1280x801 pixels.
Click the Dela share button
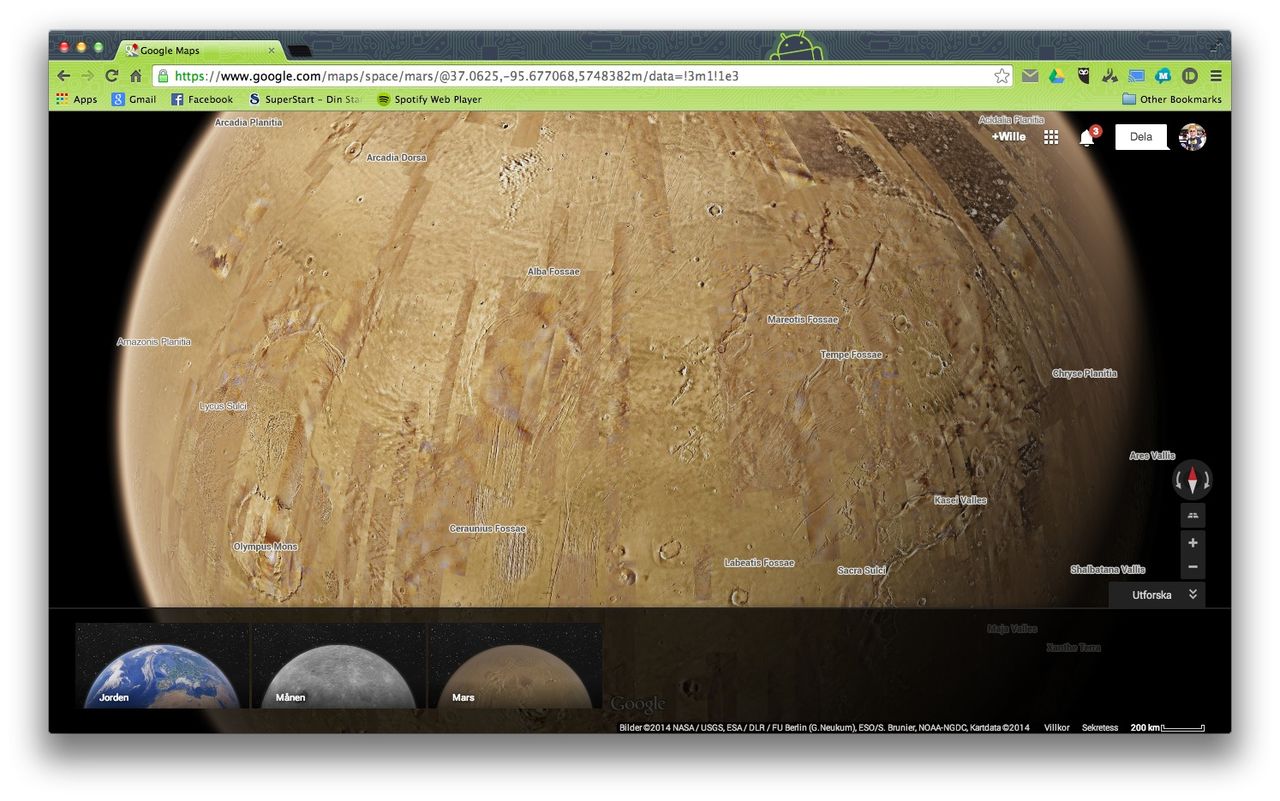click(x=1141, y=136)
